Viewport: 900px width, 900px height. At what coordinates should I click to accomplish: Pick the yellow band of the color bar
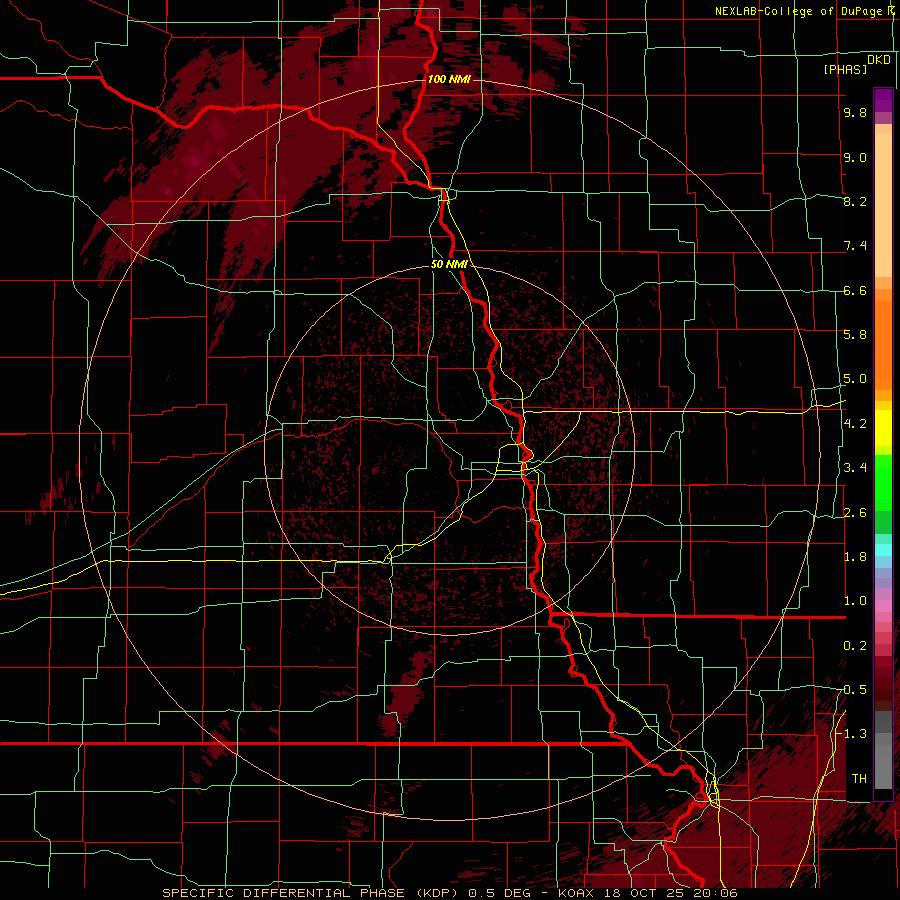point(883,428)
